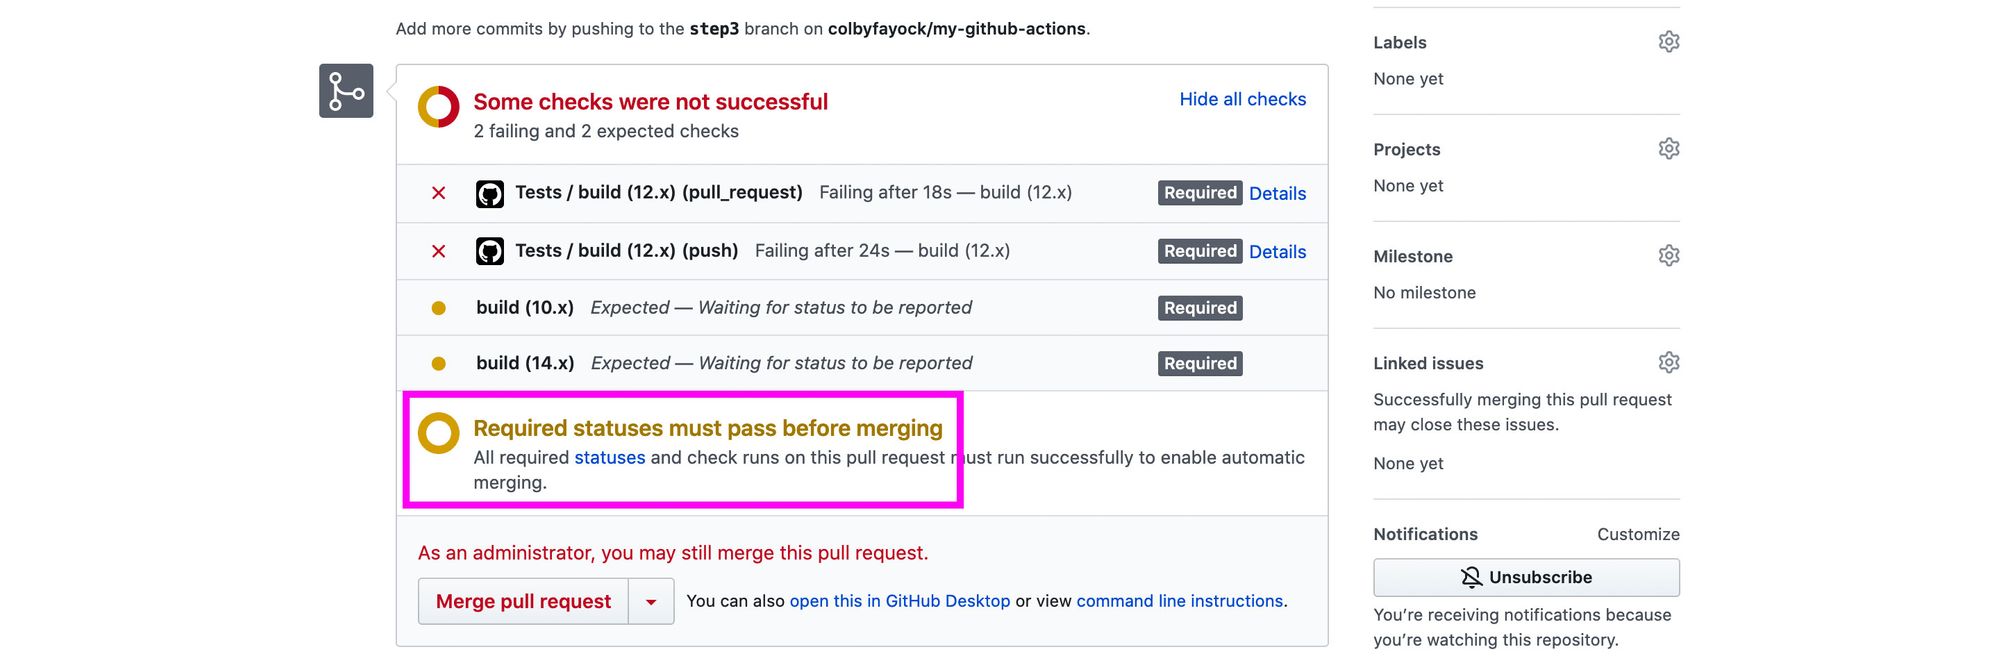Click Customize notifications
Viewport: 2000px width, 668px height.
pos(1638,534)
